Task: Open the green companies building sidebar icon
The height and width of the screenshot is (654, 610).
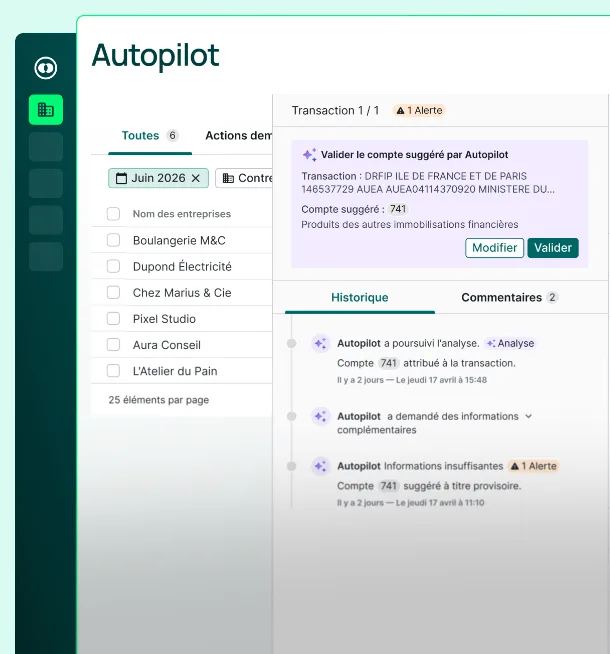Action: [46, 110]
